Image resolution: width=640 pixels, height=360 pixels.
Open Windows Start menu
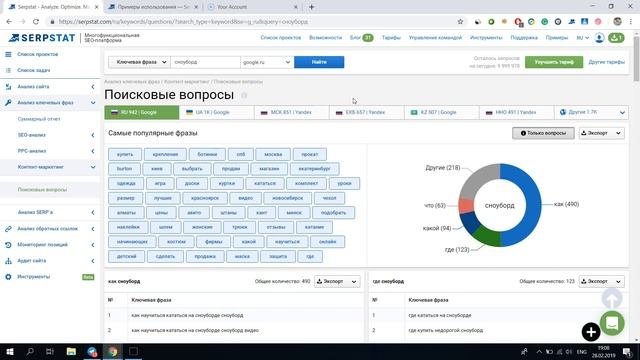(10, 351)
